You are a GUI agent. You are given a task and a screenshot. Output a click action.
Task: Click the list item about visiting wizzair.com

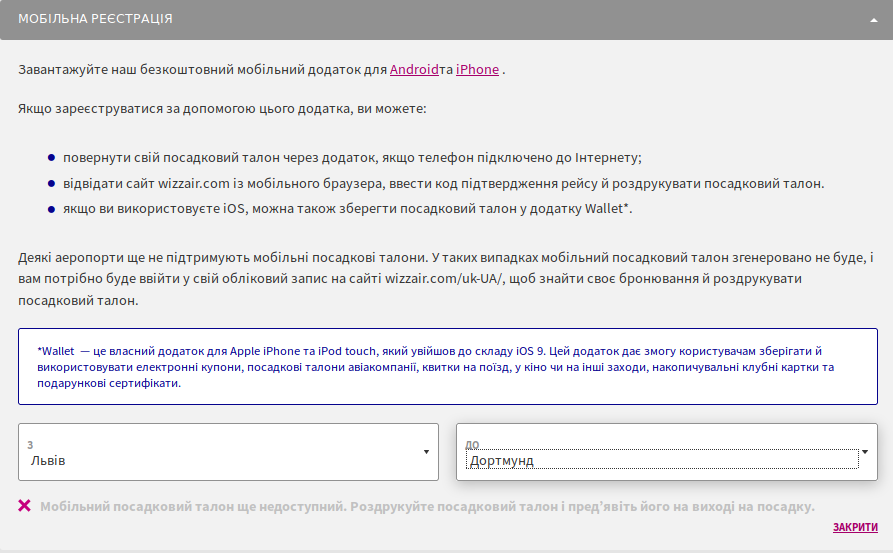coord(443,184)
